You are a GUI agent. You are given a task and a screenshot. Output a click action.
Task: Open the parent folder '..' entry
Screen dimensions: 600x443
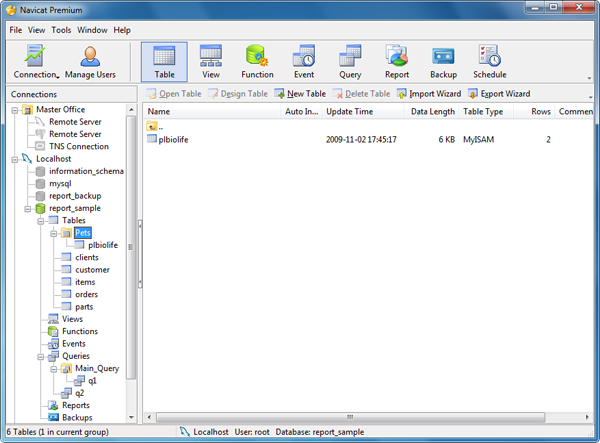[155, 126]
